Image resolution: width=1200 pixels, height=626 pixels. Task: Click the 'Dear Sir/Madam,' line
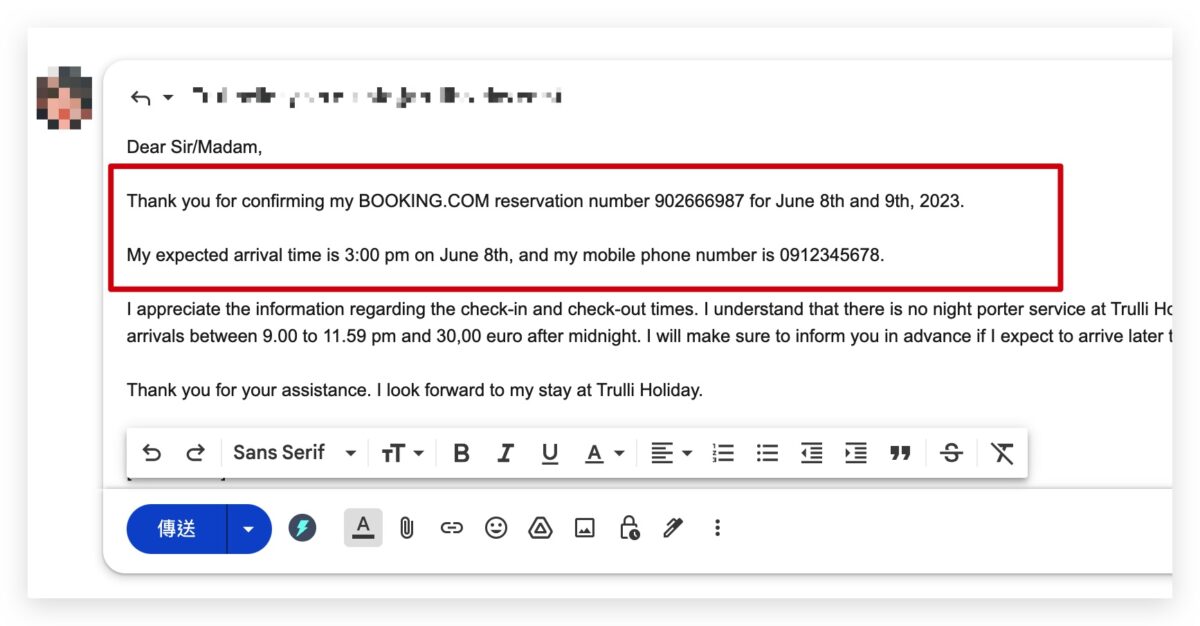click(x=194, y=147)
